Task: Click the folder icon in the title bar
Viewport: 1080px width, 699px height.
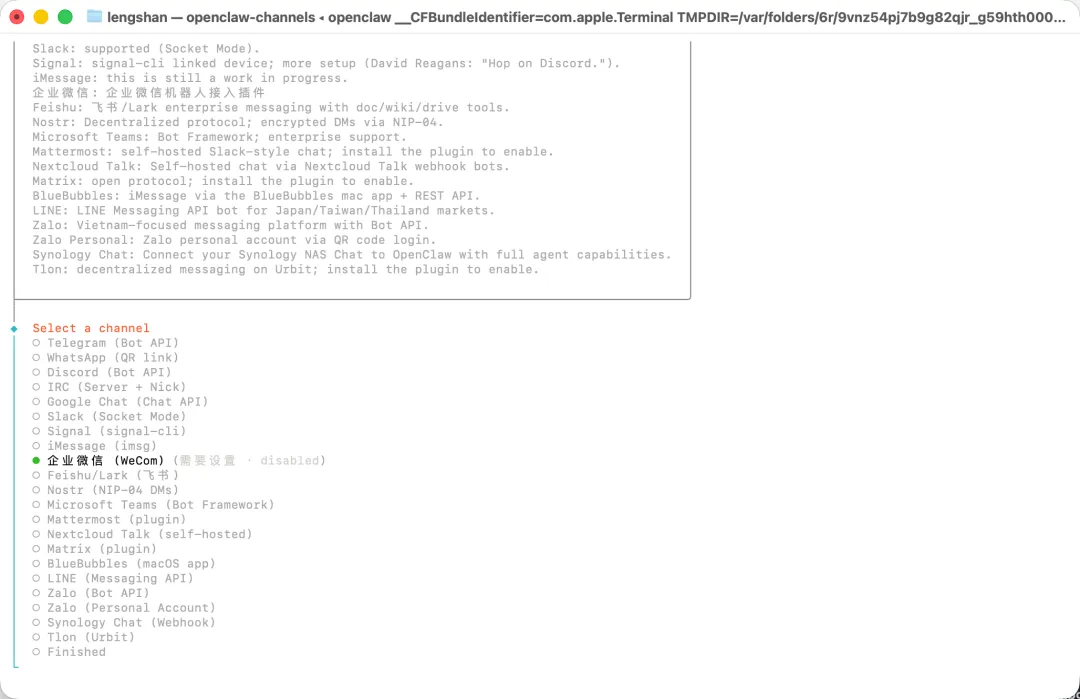Action: click(94, 17)
